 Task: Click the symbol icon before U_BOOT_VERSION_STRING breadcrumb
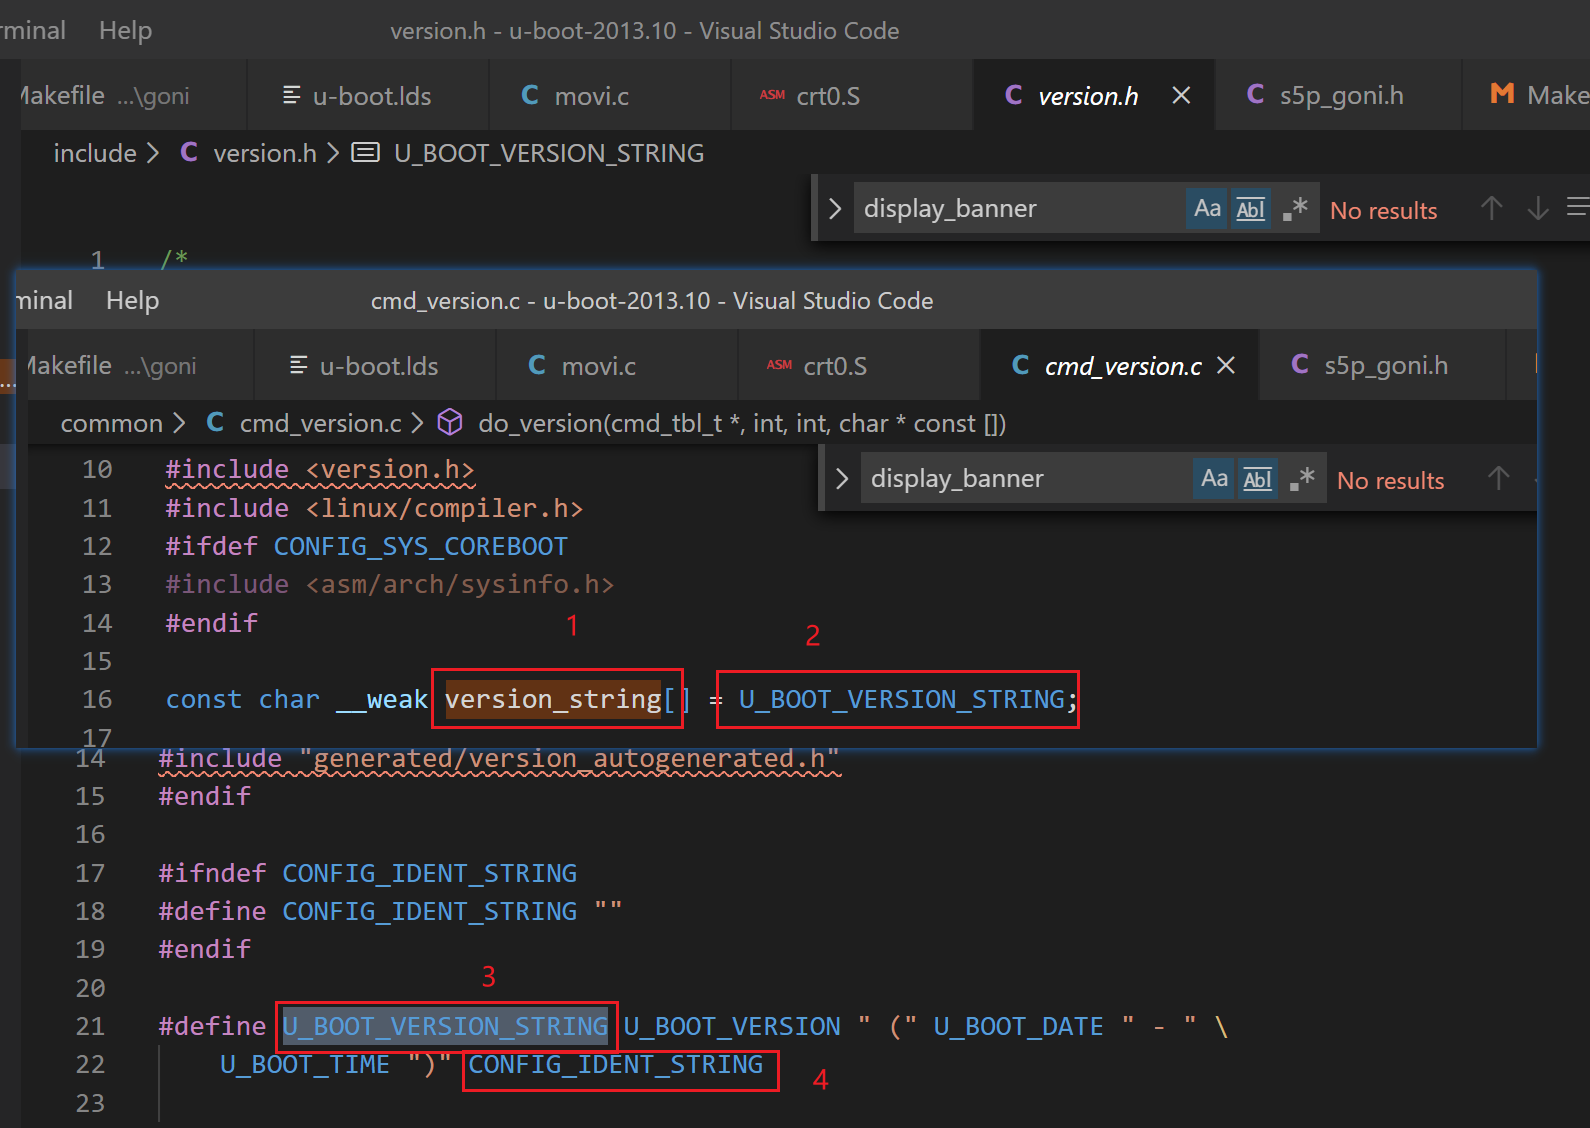click(366, 153)
